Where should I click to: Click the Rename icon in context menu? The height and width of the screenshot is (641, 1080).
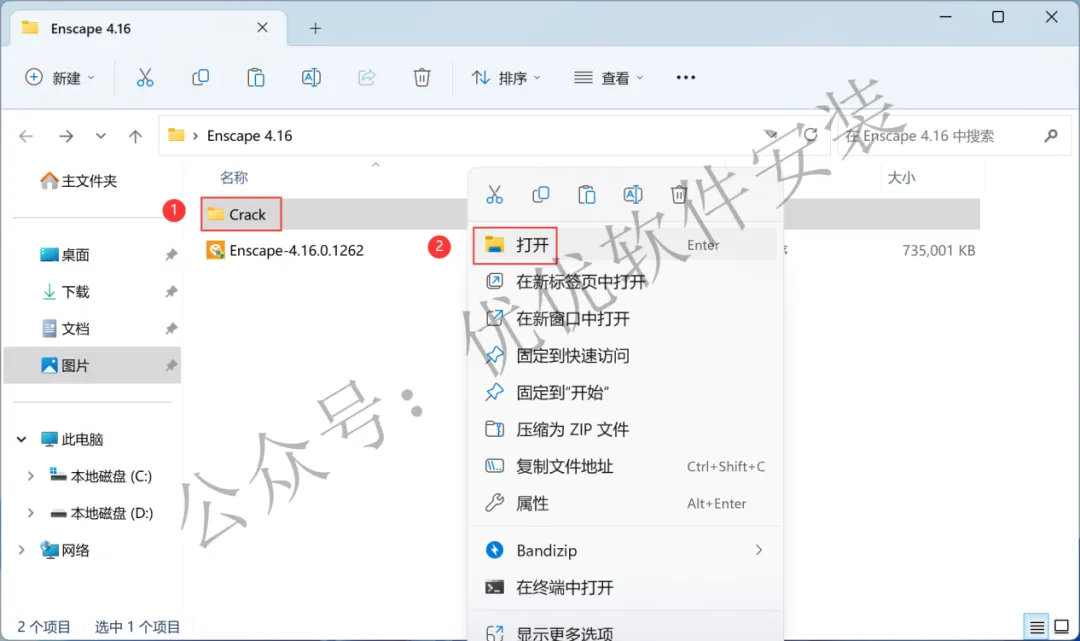[x=633, y=195]
